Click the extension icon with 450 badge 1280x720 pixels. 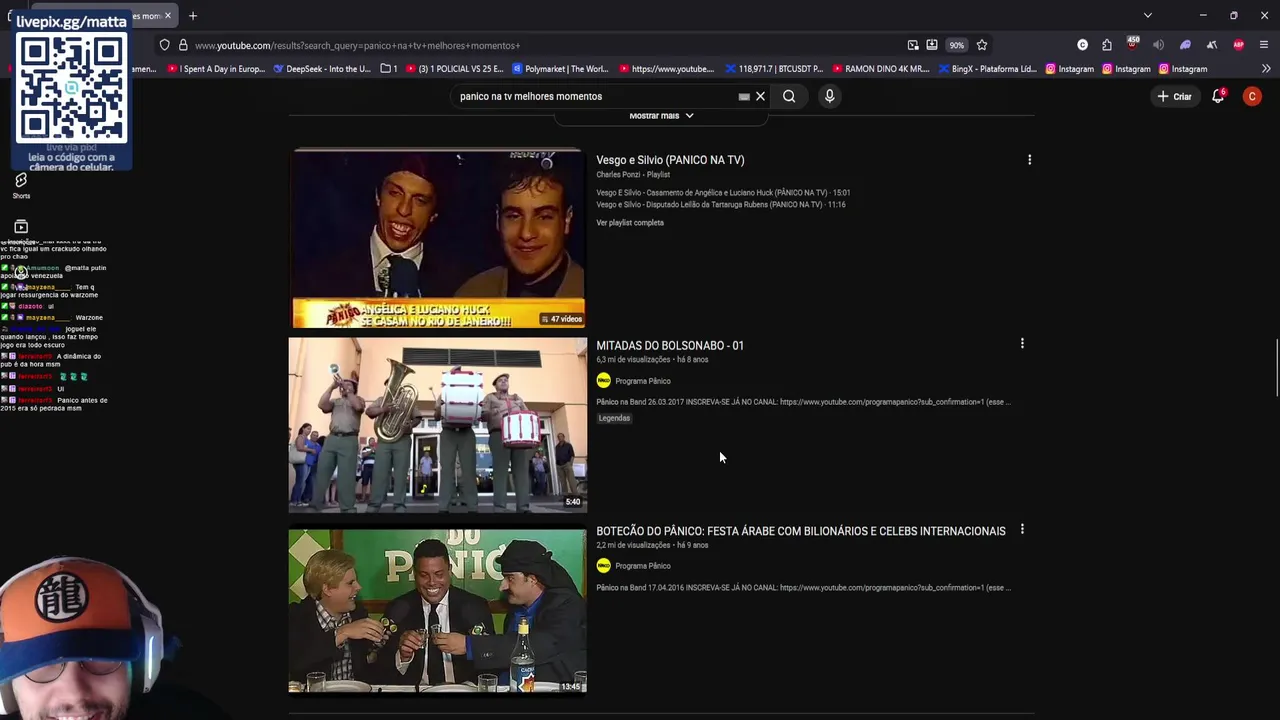(x=1132, y=44)
